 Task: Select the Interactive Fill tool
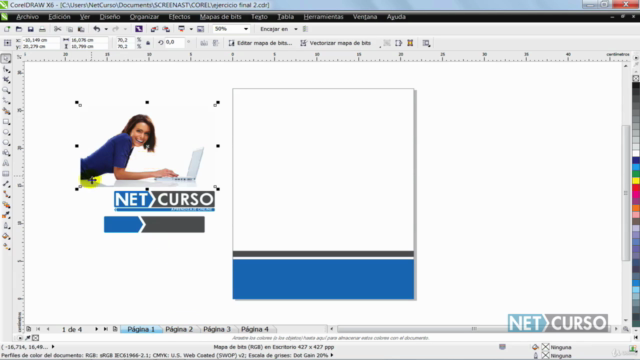click(x=6, y=247)
